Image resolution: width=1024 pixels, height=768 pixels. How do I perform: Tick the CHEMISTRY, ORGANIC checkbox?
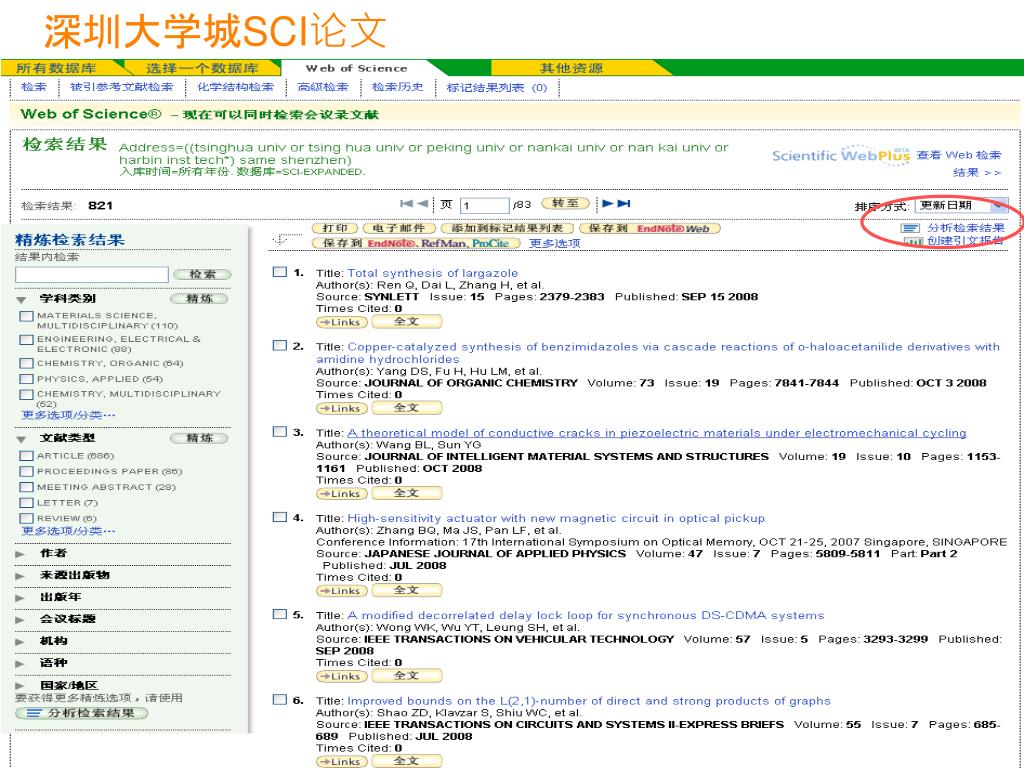(x=26, y=363)
